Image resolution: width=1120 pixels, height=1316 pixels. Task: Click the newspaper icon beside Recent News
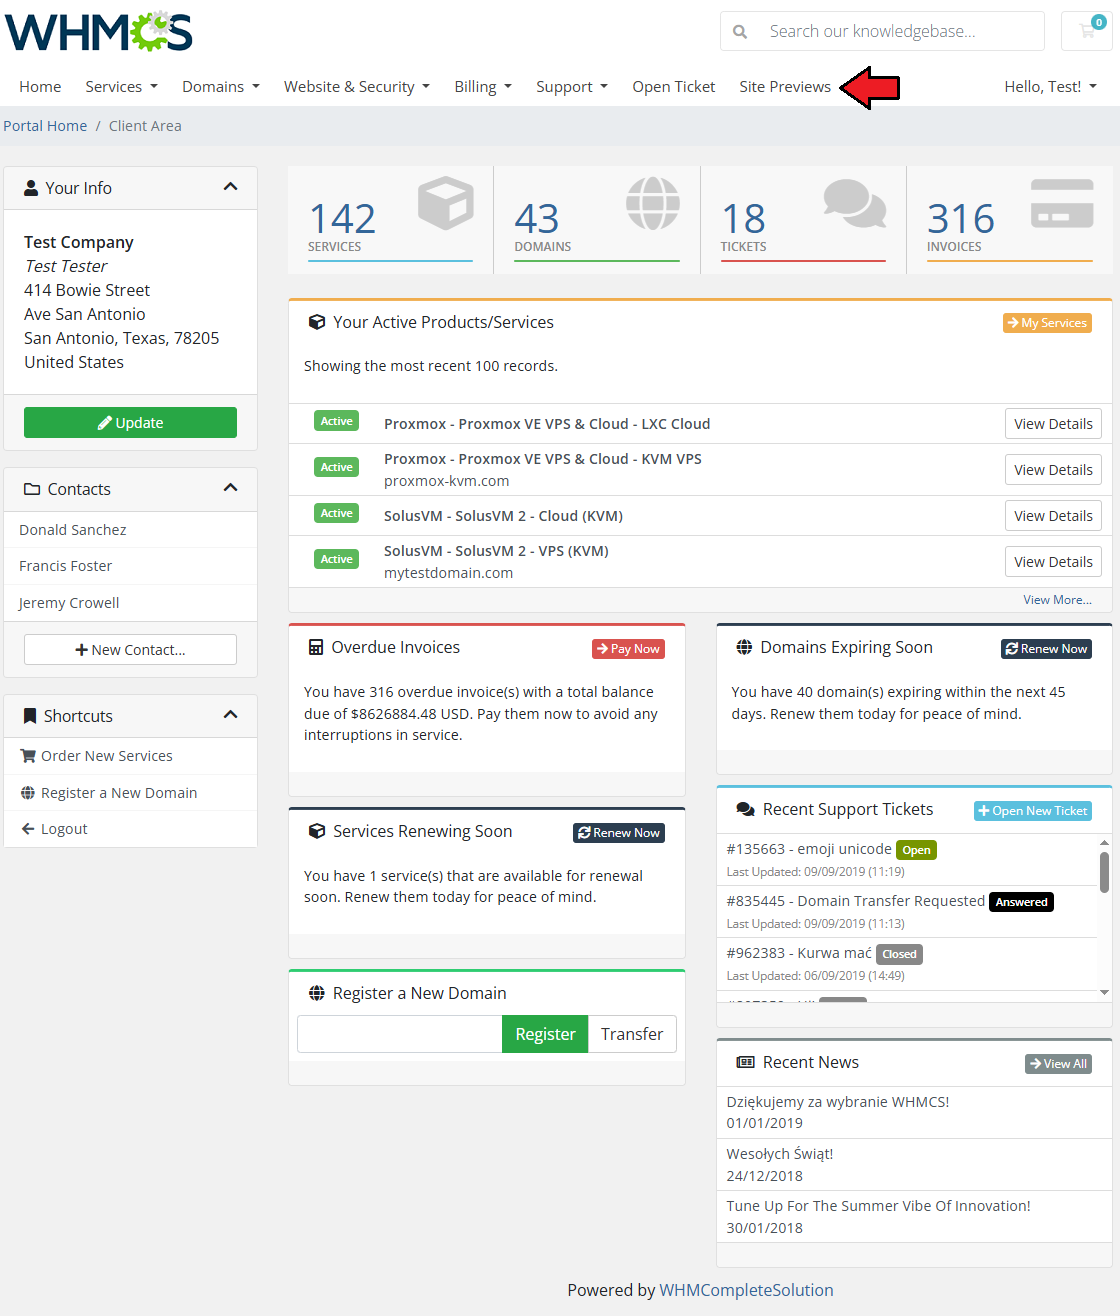tap(745, 1062)
